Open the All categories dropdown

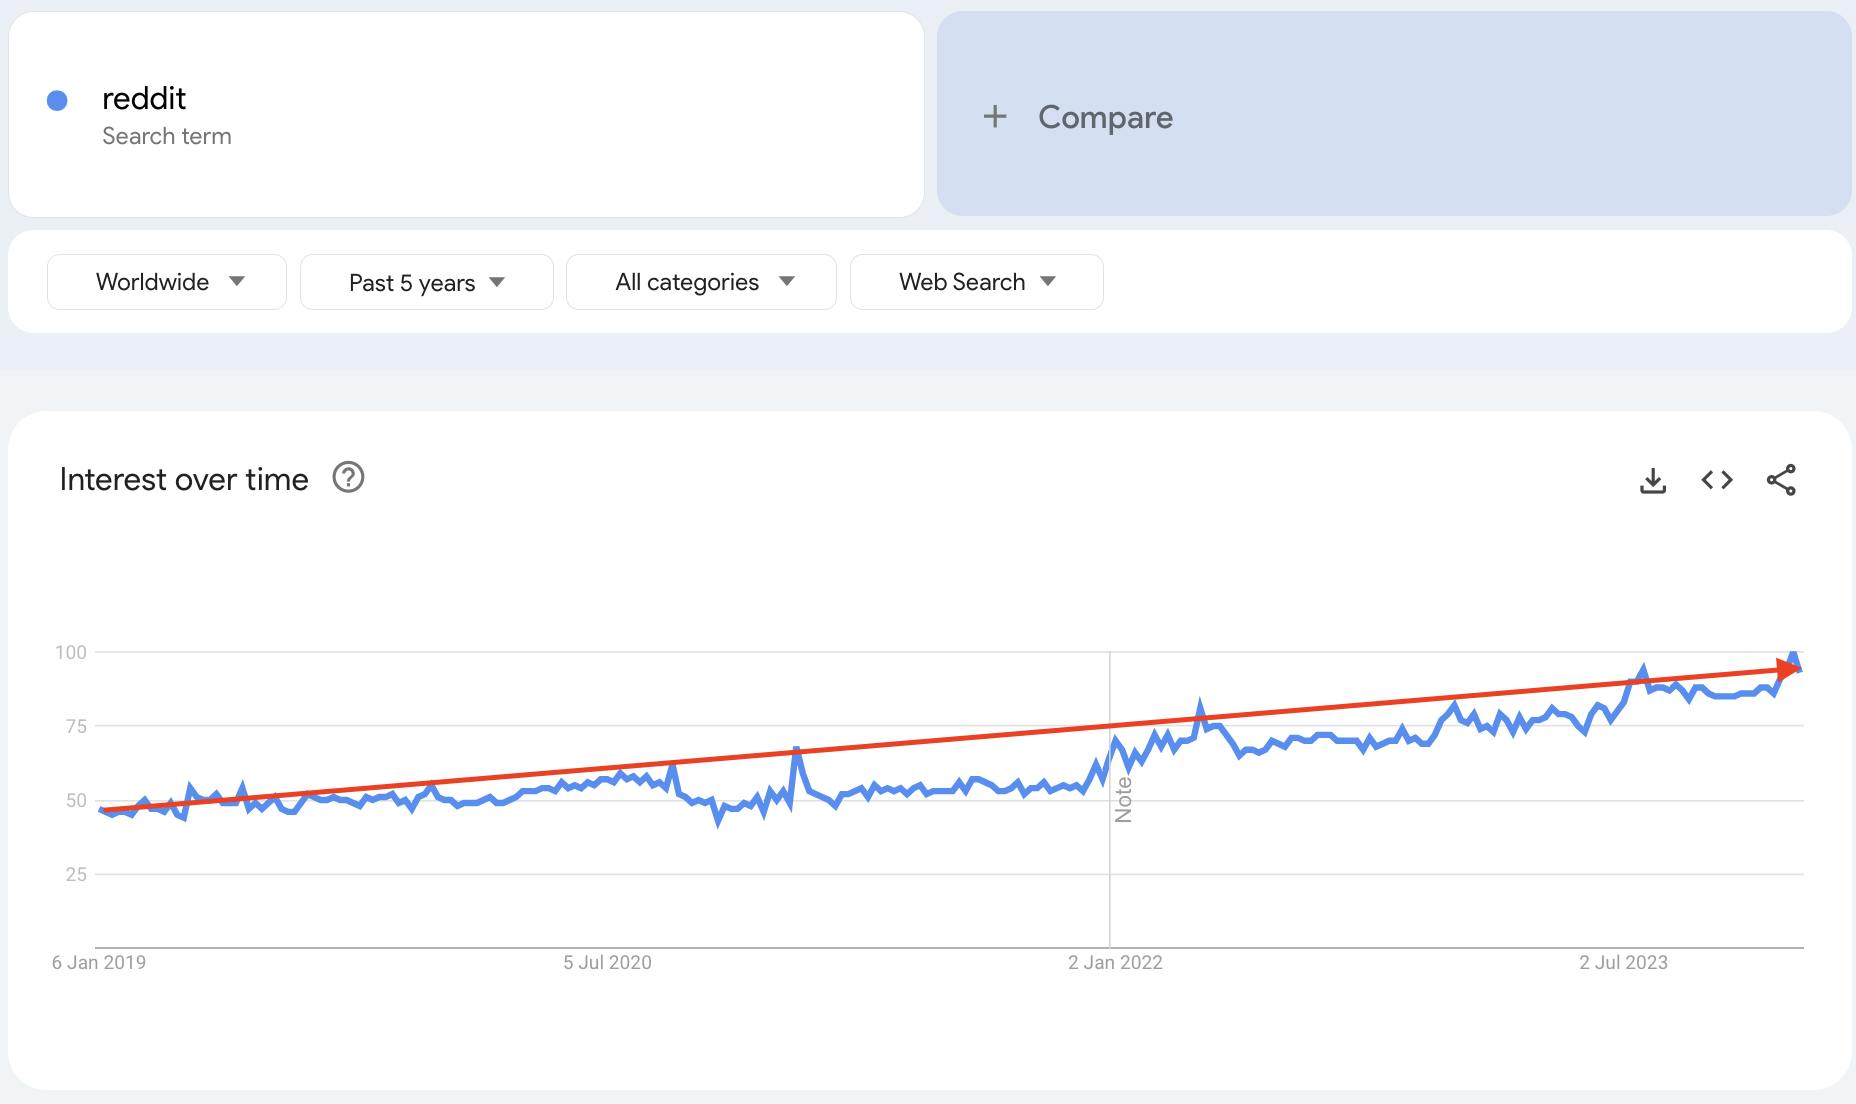700,282
